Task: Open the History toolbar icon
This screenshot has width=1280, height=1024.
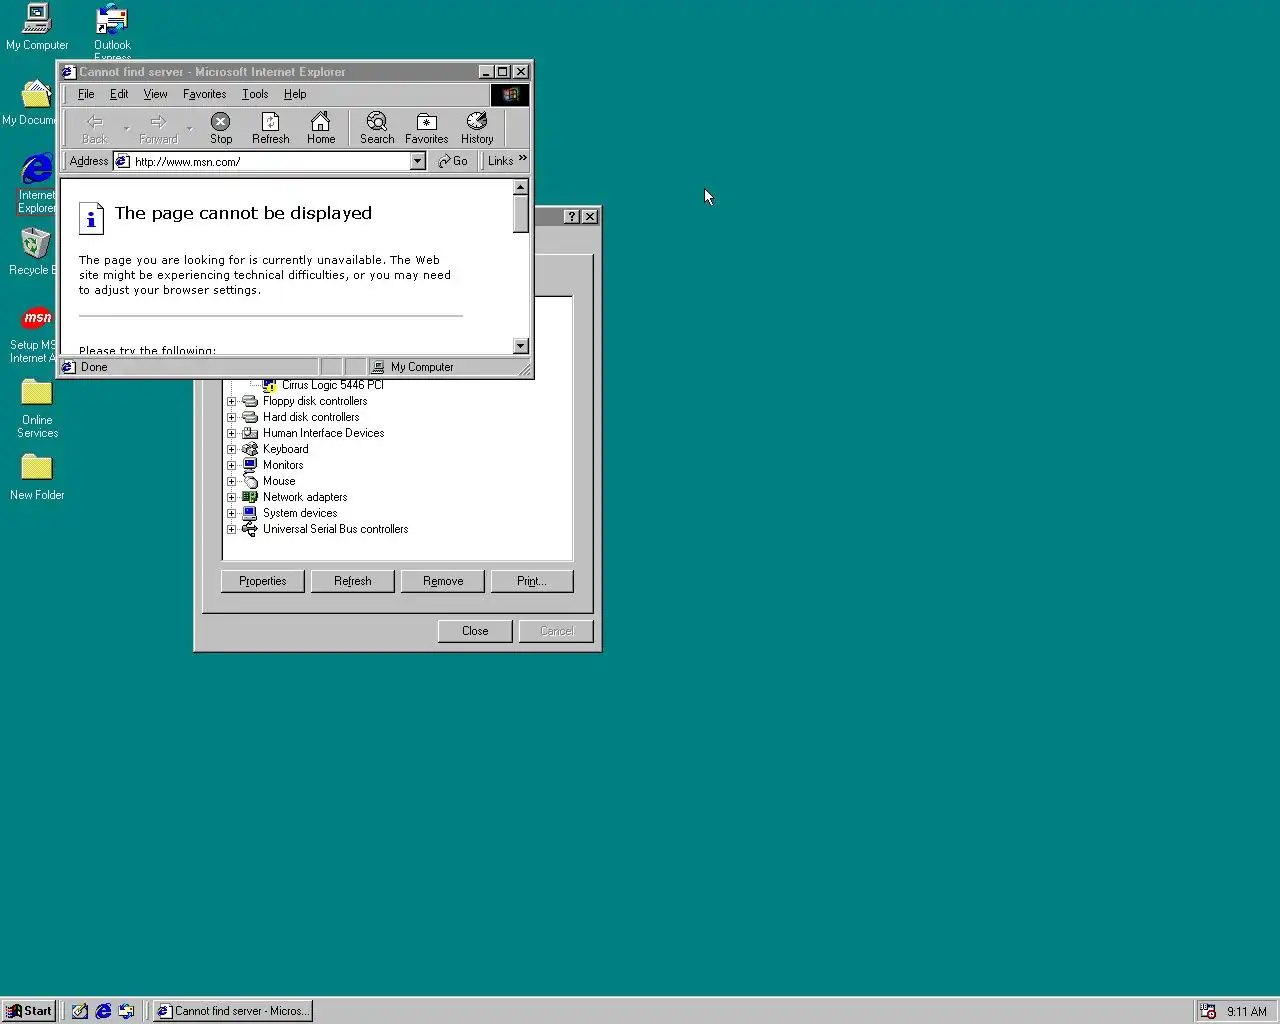Action: (x=477, y=128)
